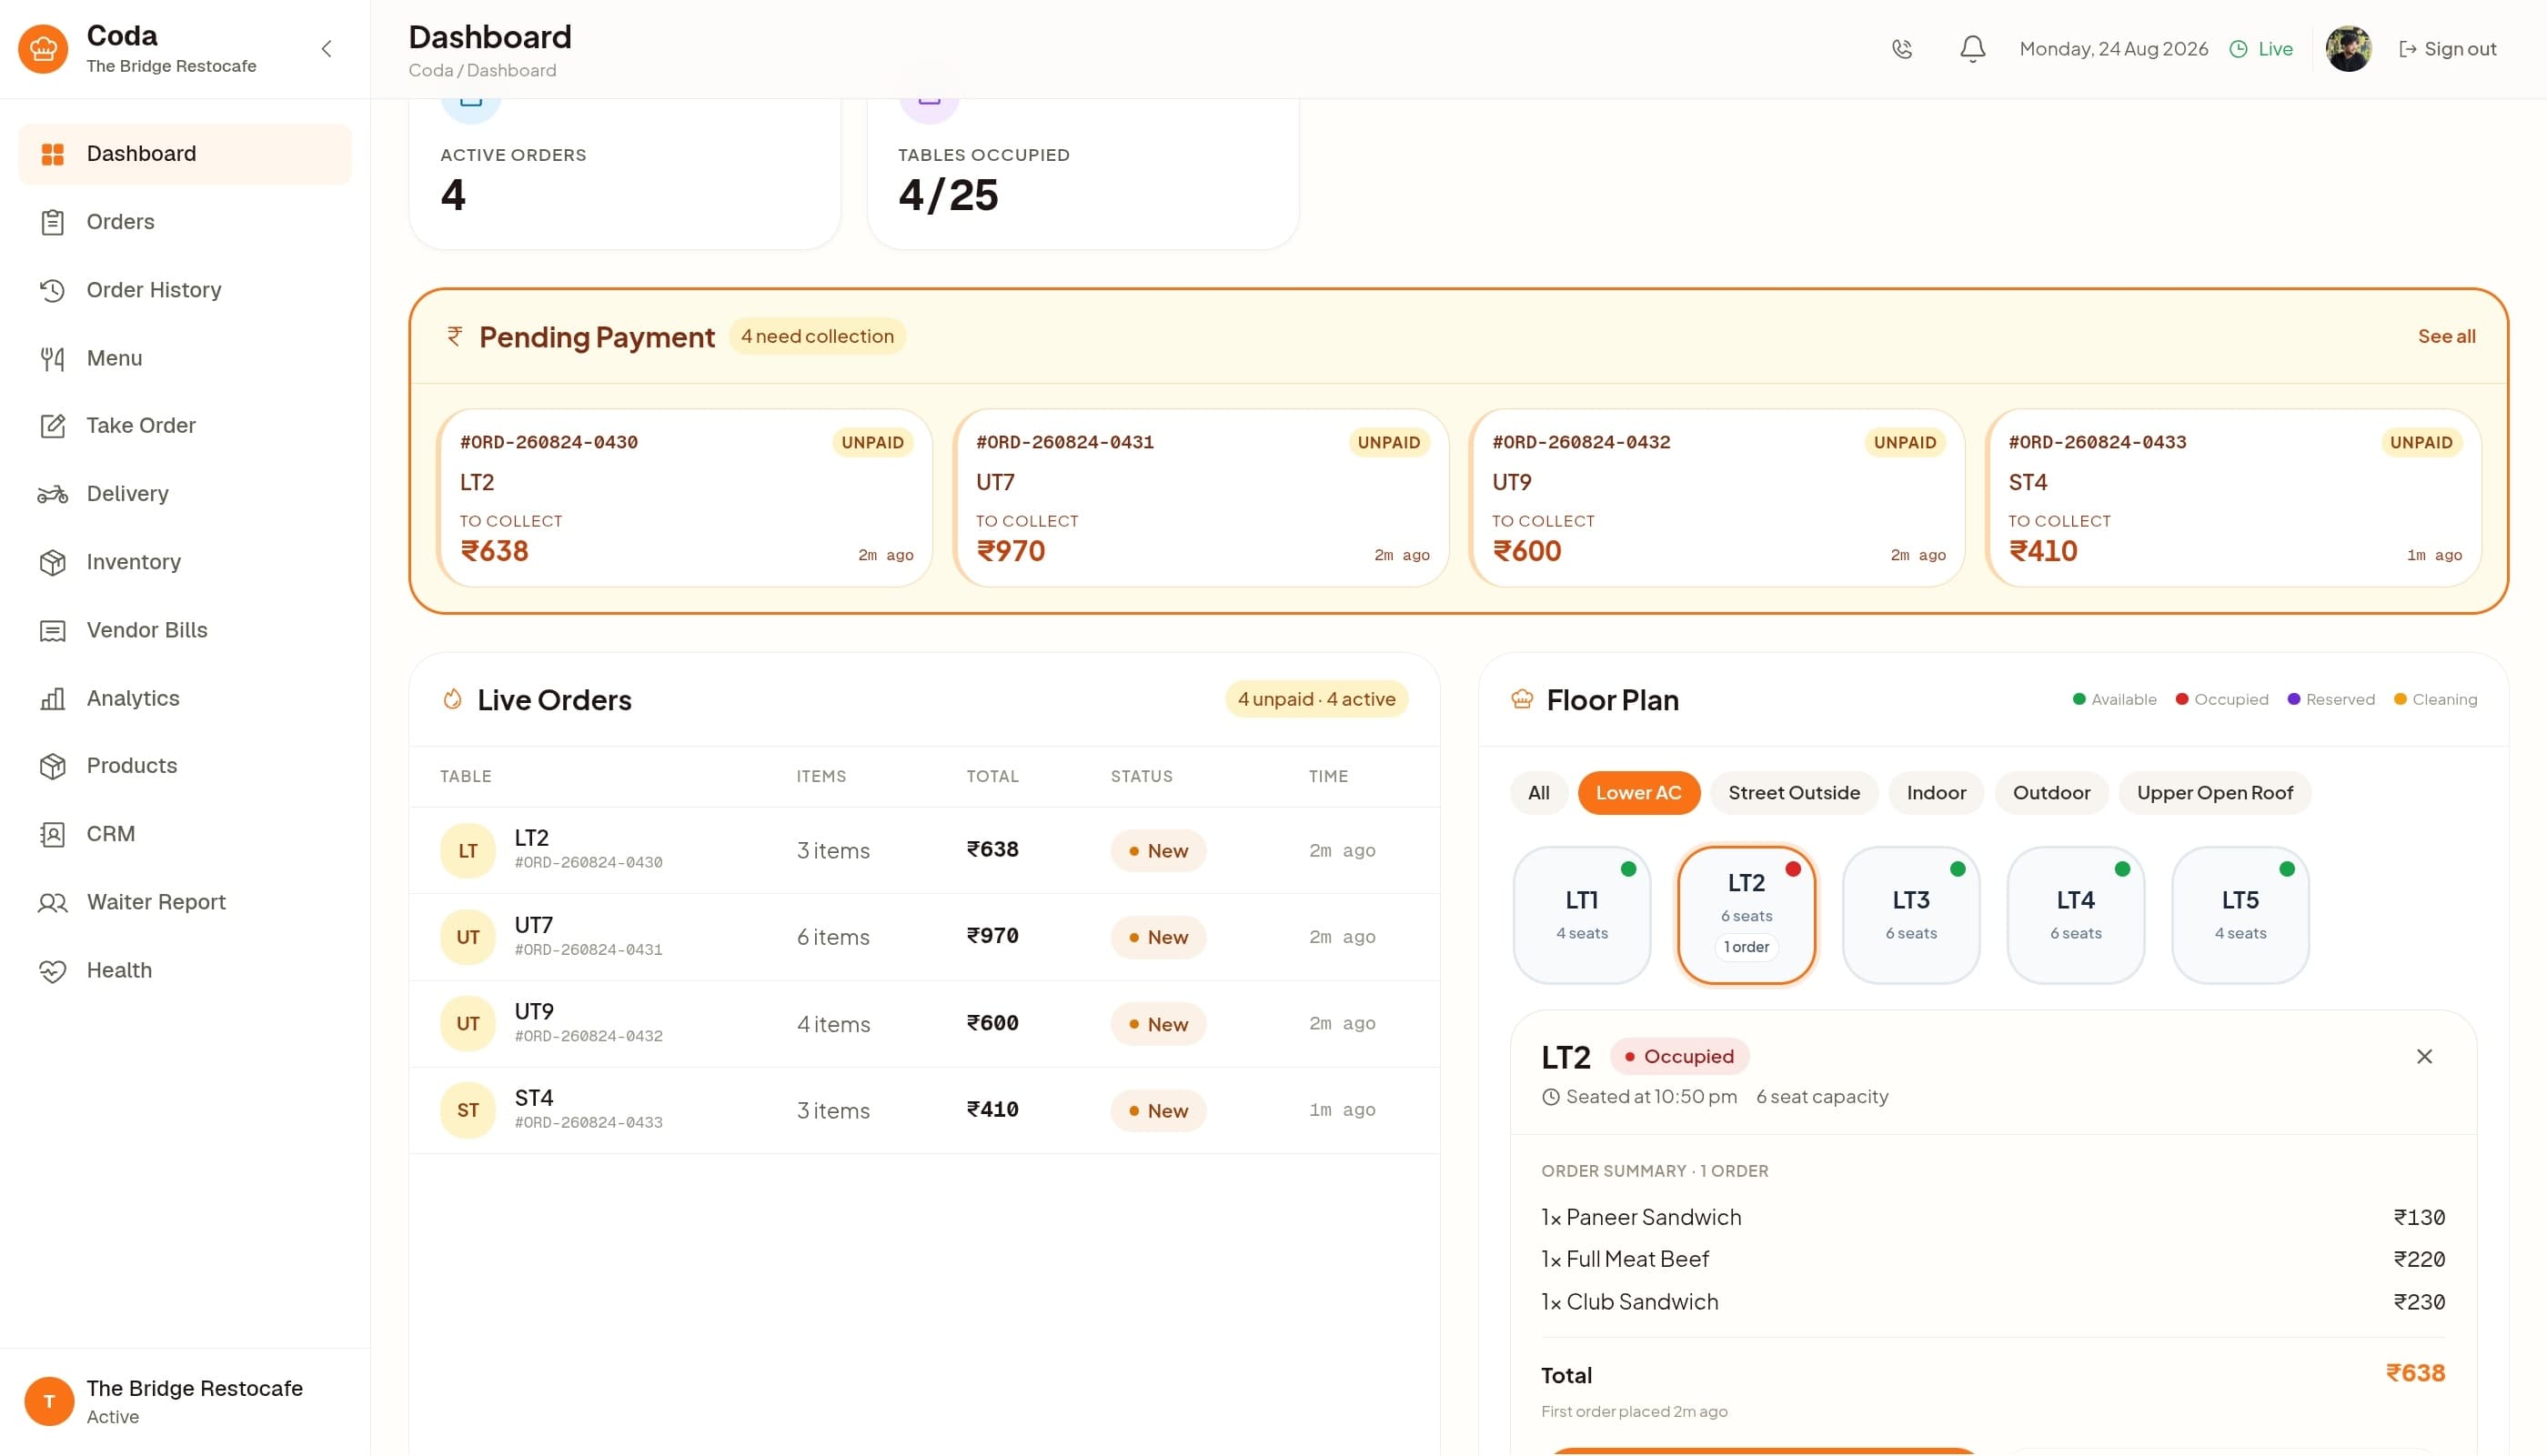Click the Waiter Report people icon
2547x1456 pixels.
point(52,902)
